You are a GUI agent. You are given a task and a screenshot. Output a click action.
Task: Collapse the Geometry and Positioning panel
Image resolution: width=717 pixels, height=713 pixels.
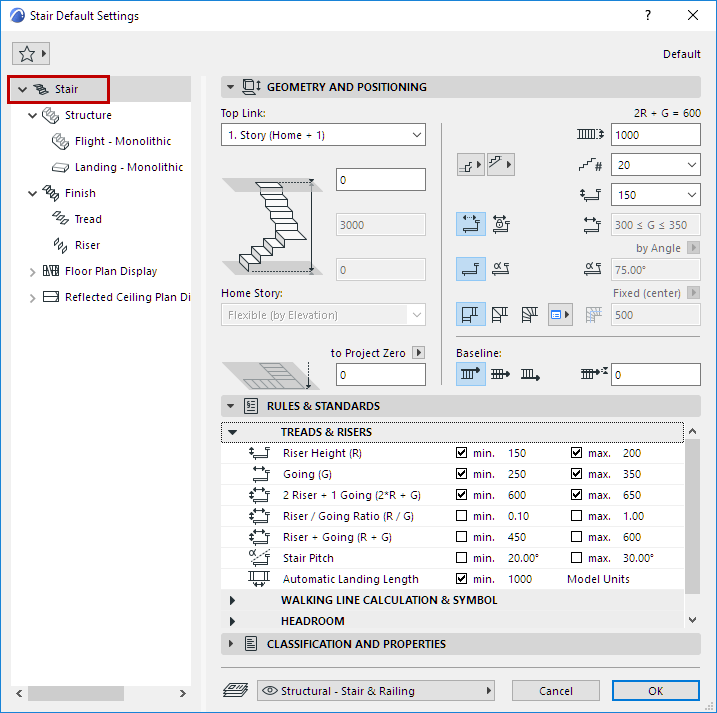click(x=230, y=87)
